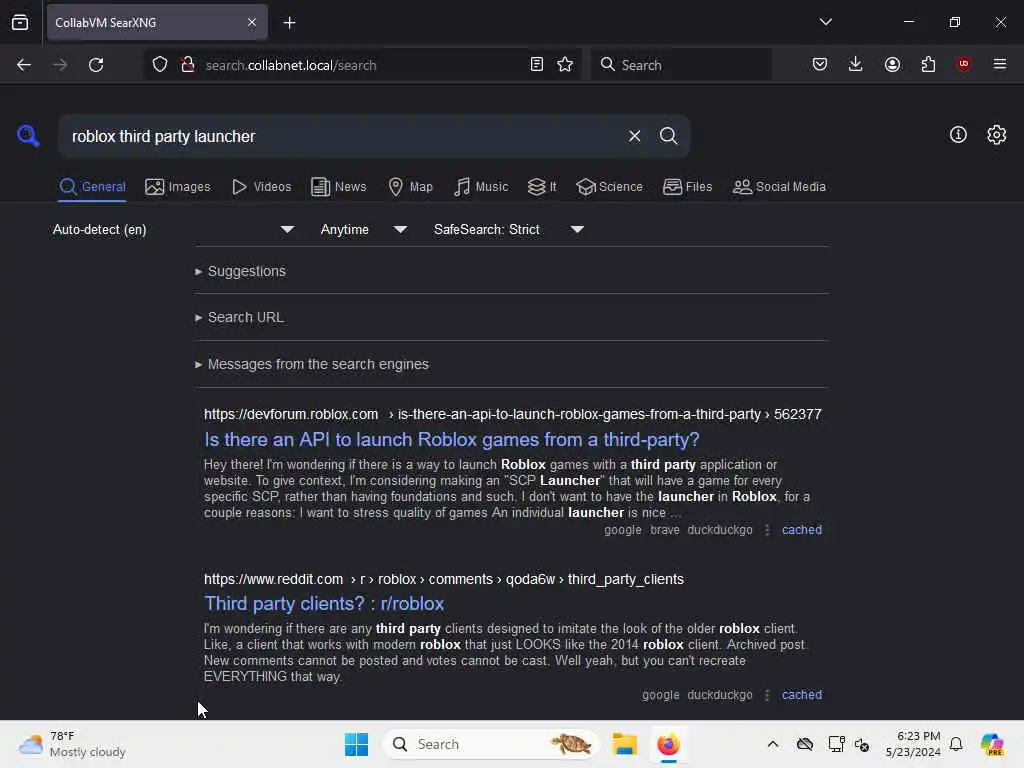1024x768 pixels.
Task: Open 'Third party clients? : r/roblox' result
Action: tap(324, 603)
